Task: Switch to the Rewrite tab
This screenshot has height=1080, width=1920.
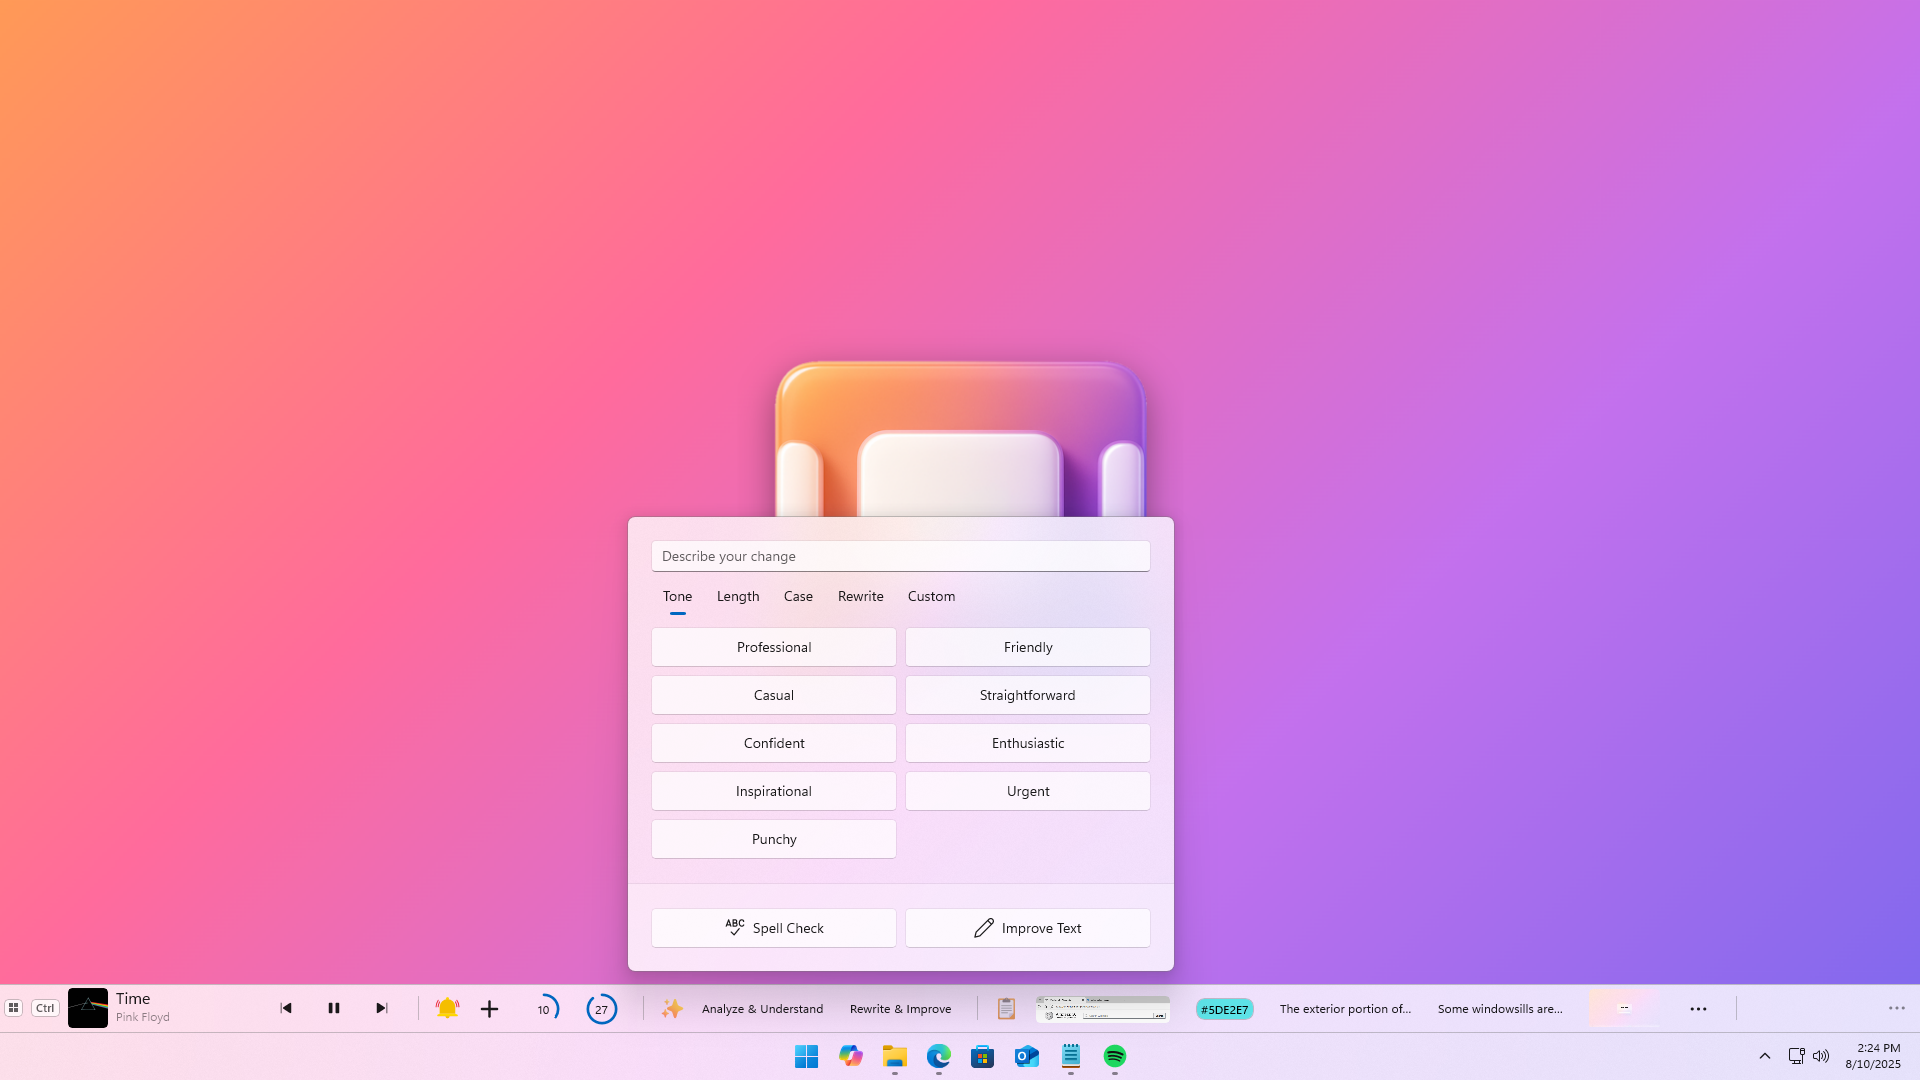Action: [860, 596]
